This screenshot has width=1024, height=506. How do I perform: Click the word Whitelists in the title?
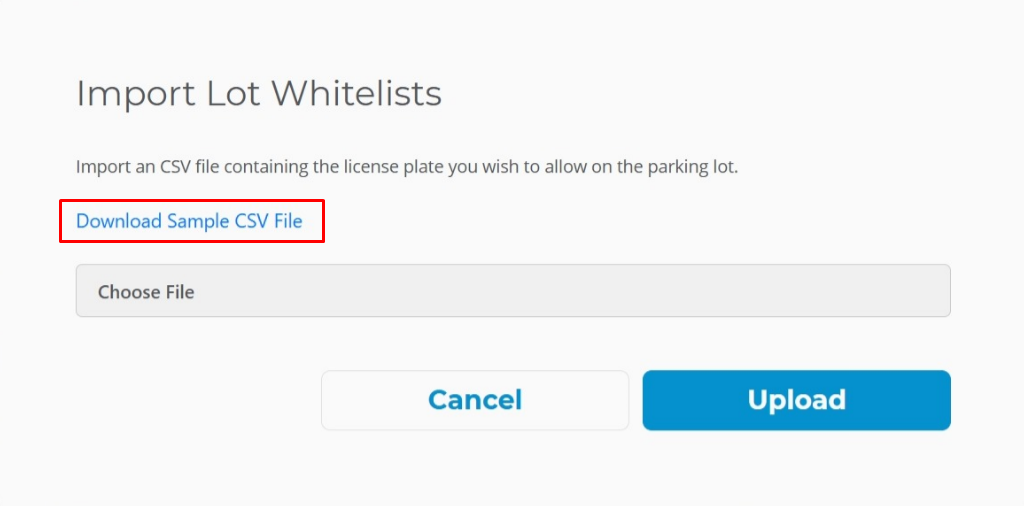pos(356,93)
